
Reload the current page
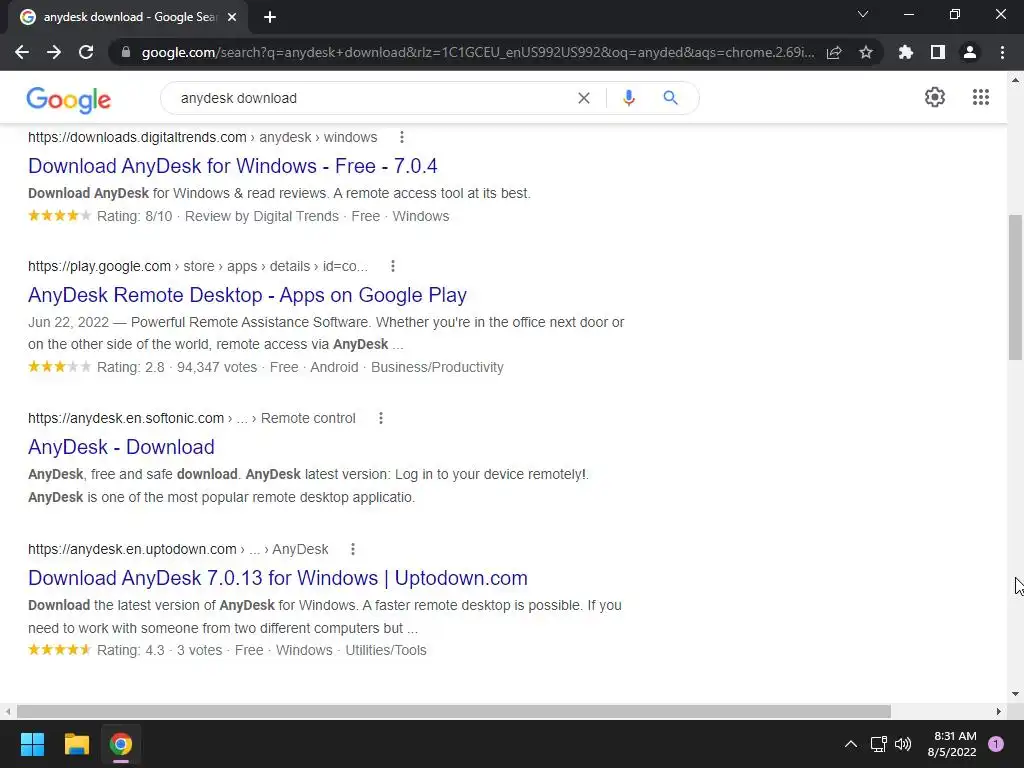[86, 52]
